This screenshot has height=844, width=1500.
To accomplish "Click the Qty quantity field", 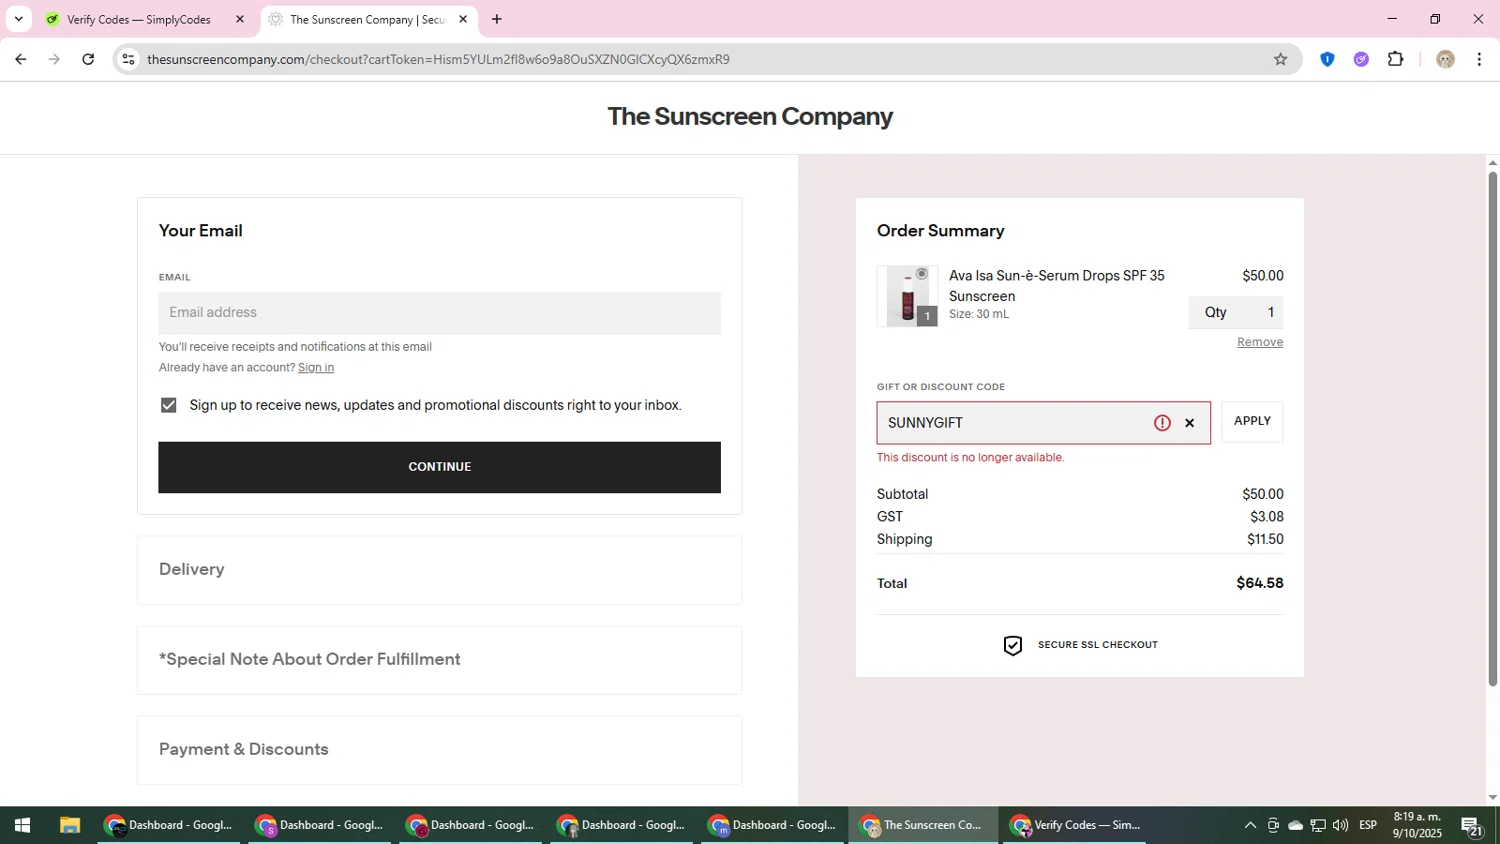I will click(1236, 312).
